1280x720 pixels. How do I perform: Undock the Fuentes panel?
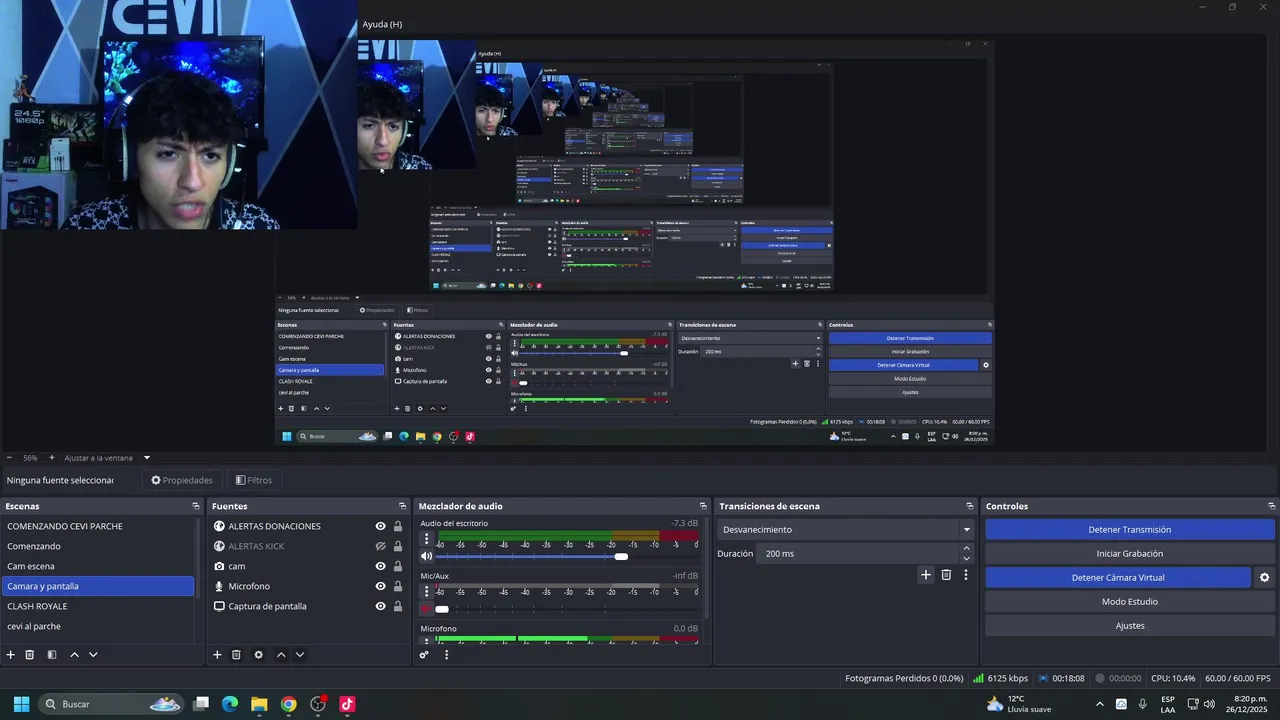402,506
